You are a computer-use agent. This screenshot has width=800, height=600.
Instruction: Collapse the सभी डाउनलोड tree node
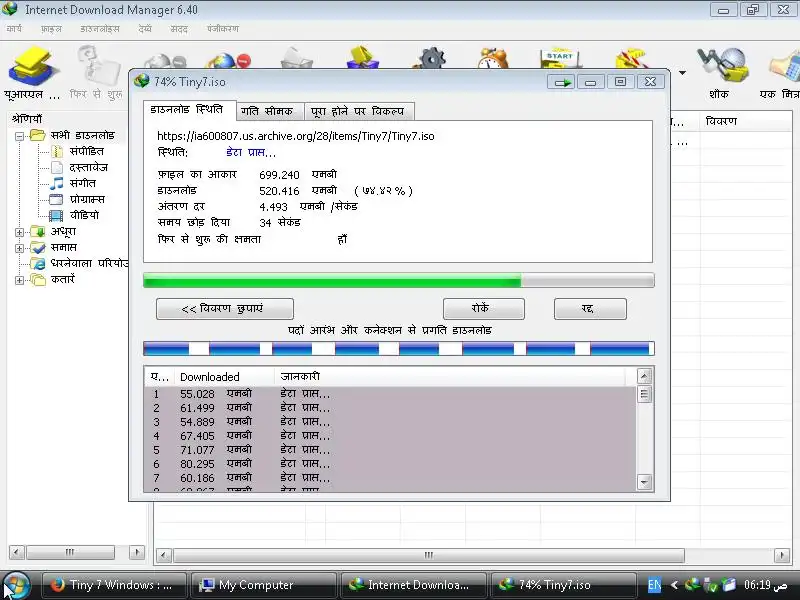click(19, 136)
